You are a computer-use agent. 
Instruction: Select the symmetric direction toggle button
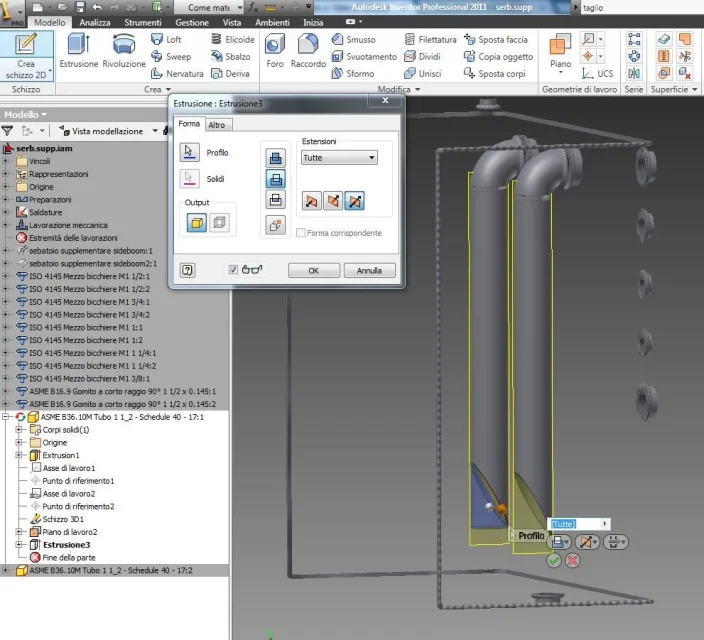point(354,201)
